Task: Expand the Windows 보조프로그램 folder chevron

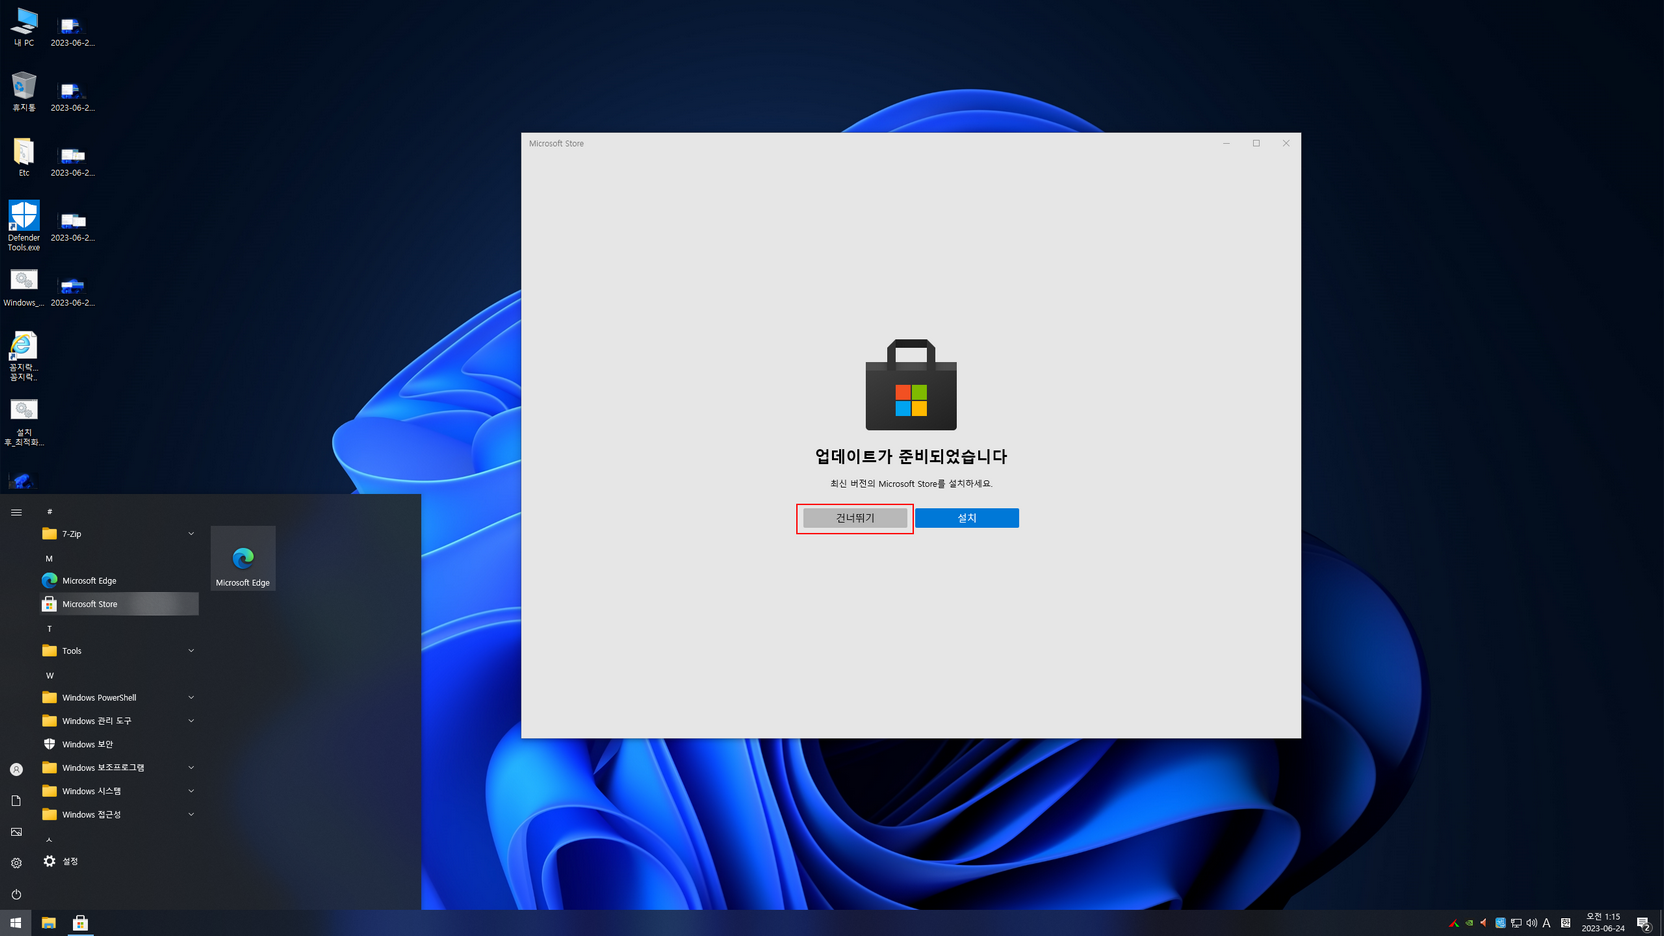Action: (191, 768)
